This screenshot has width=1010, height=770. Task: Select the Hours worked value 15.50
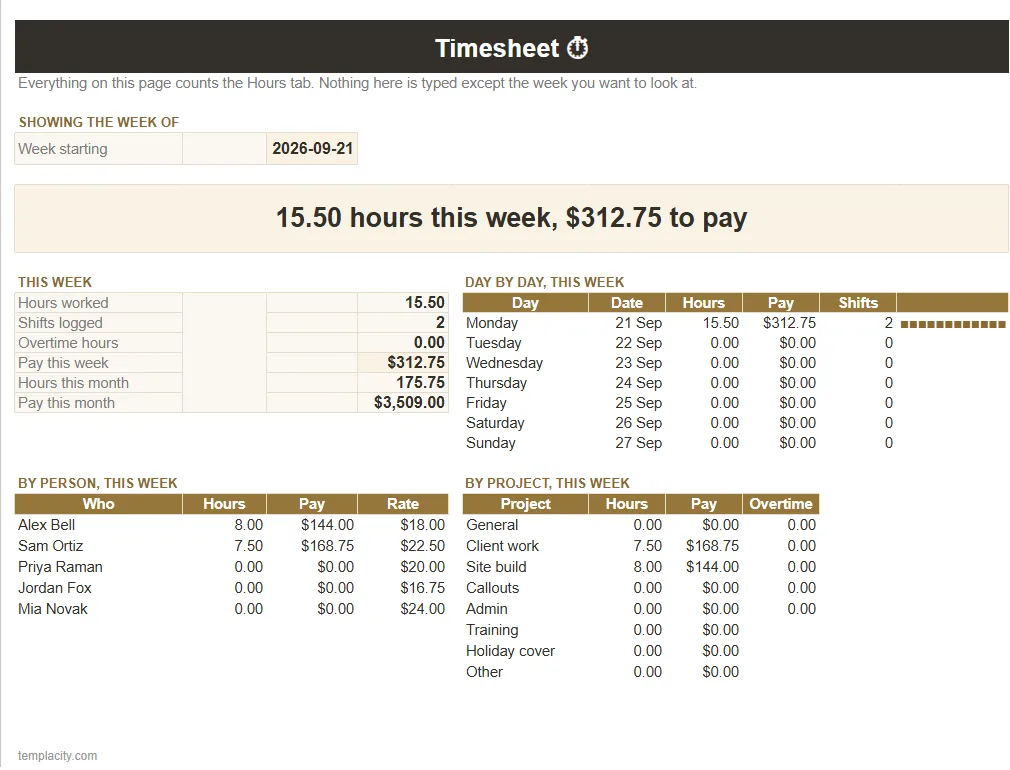(424, 302)
